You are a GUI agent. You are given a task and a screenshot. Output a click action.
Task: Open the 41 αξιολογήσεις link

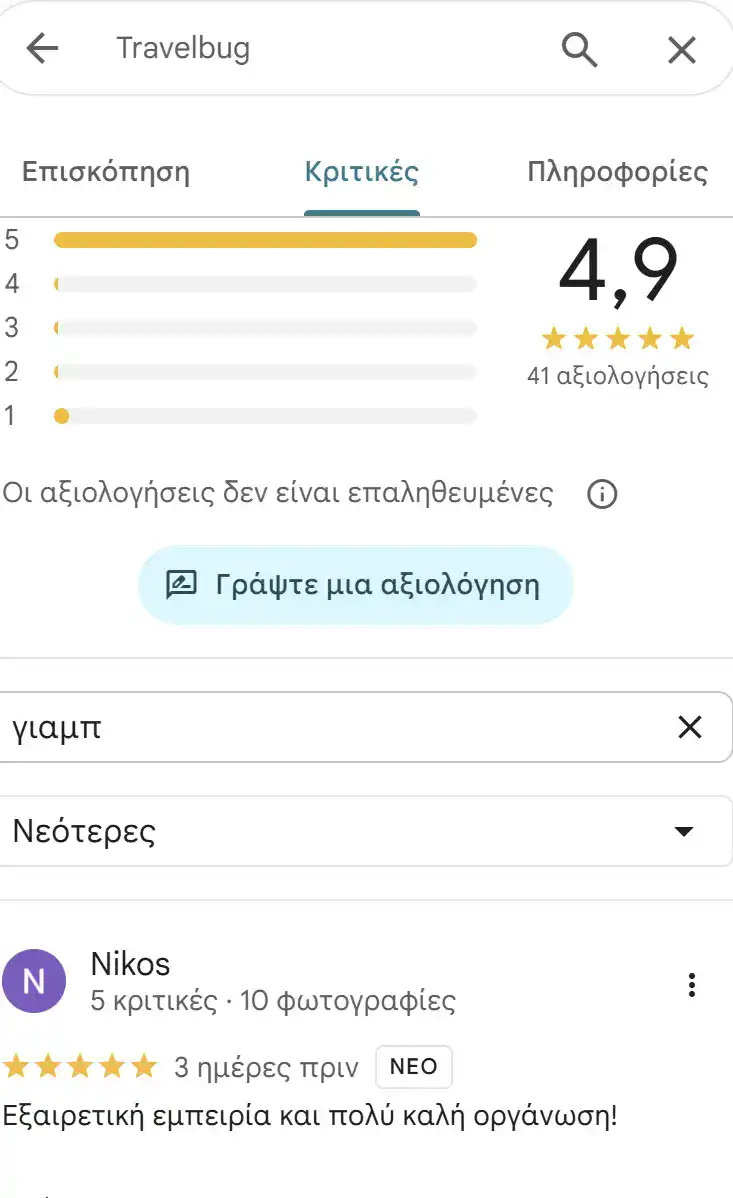(x=616, y=376)
